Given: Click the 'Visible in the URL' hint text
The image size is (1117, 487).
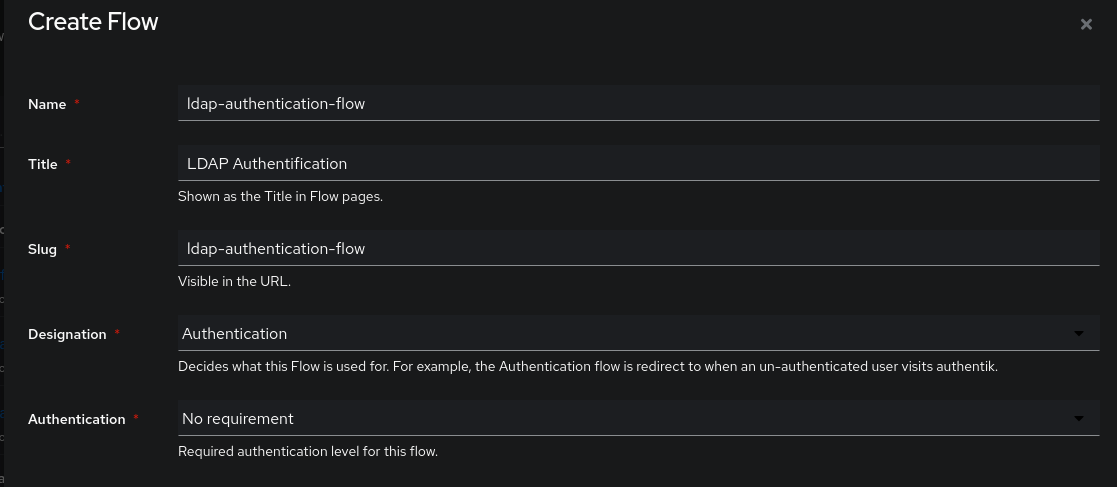Looking at the screenshot, I should pyautogui.click(x=234, y=281).
